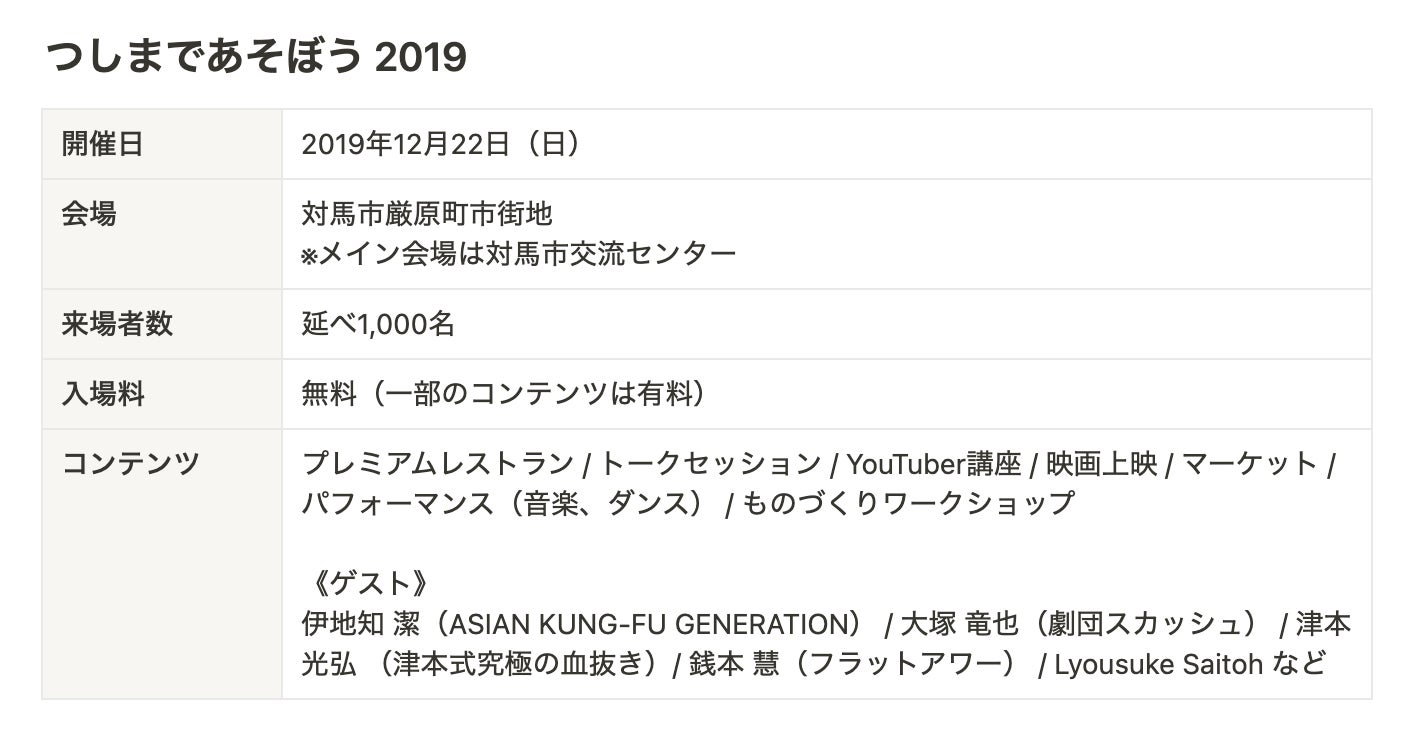
Task: Select the 会場 row label
Action: [89, 214]
